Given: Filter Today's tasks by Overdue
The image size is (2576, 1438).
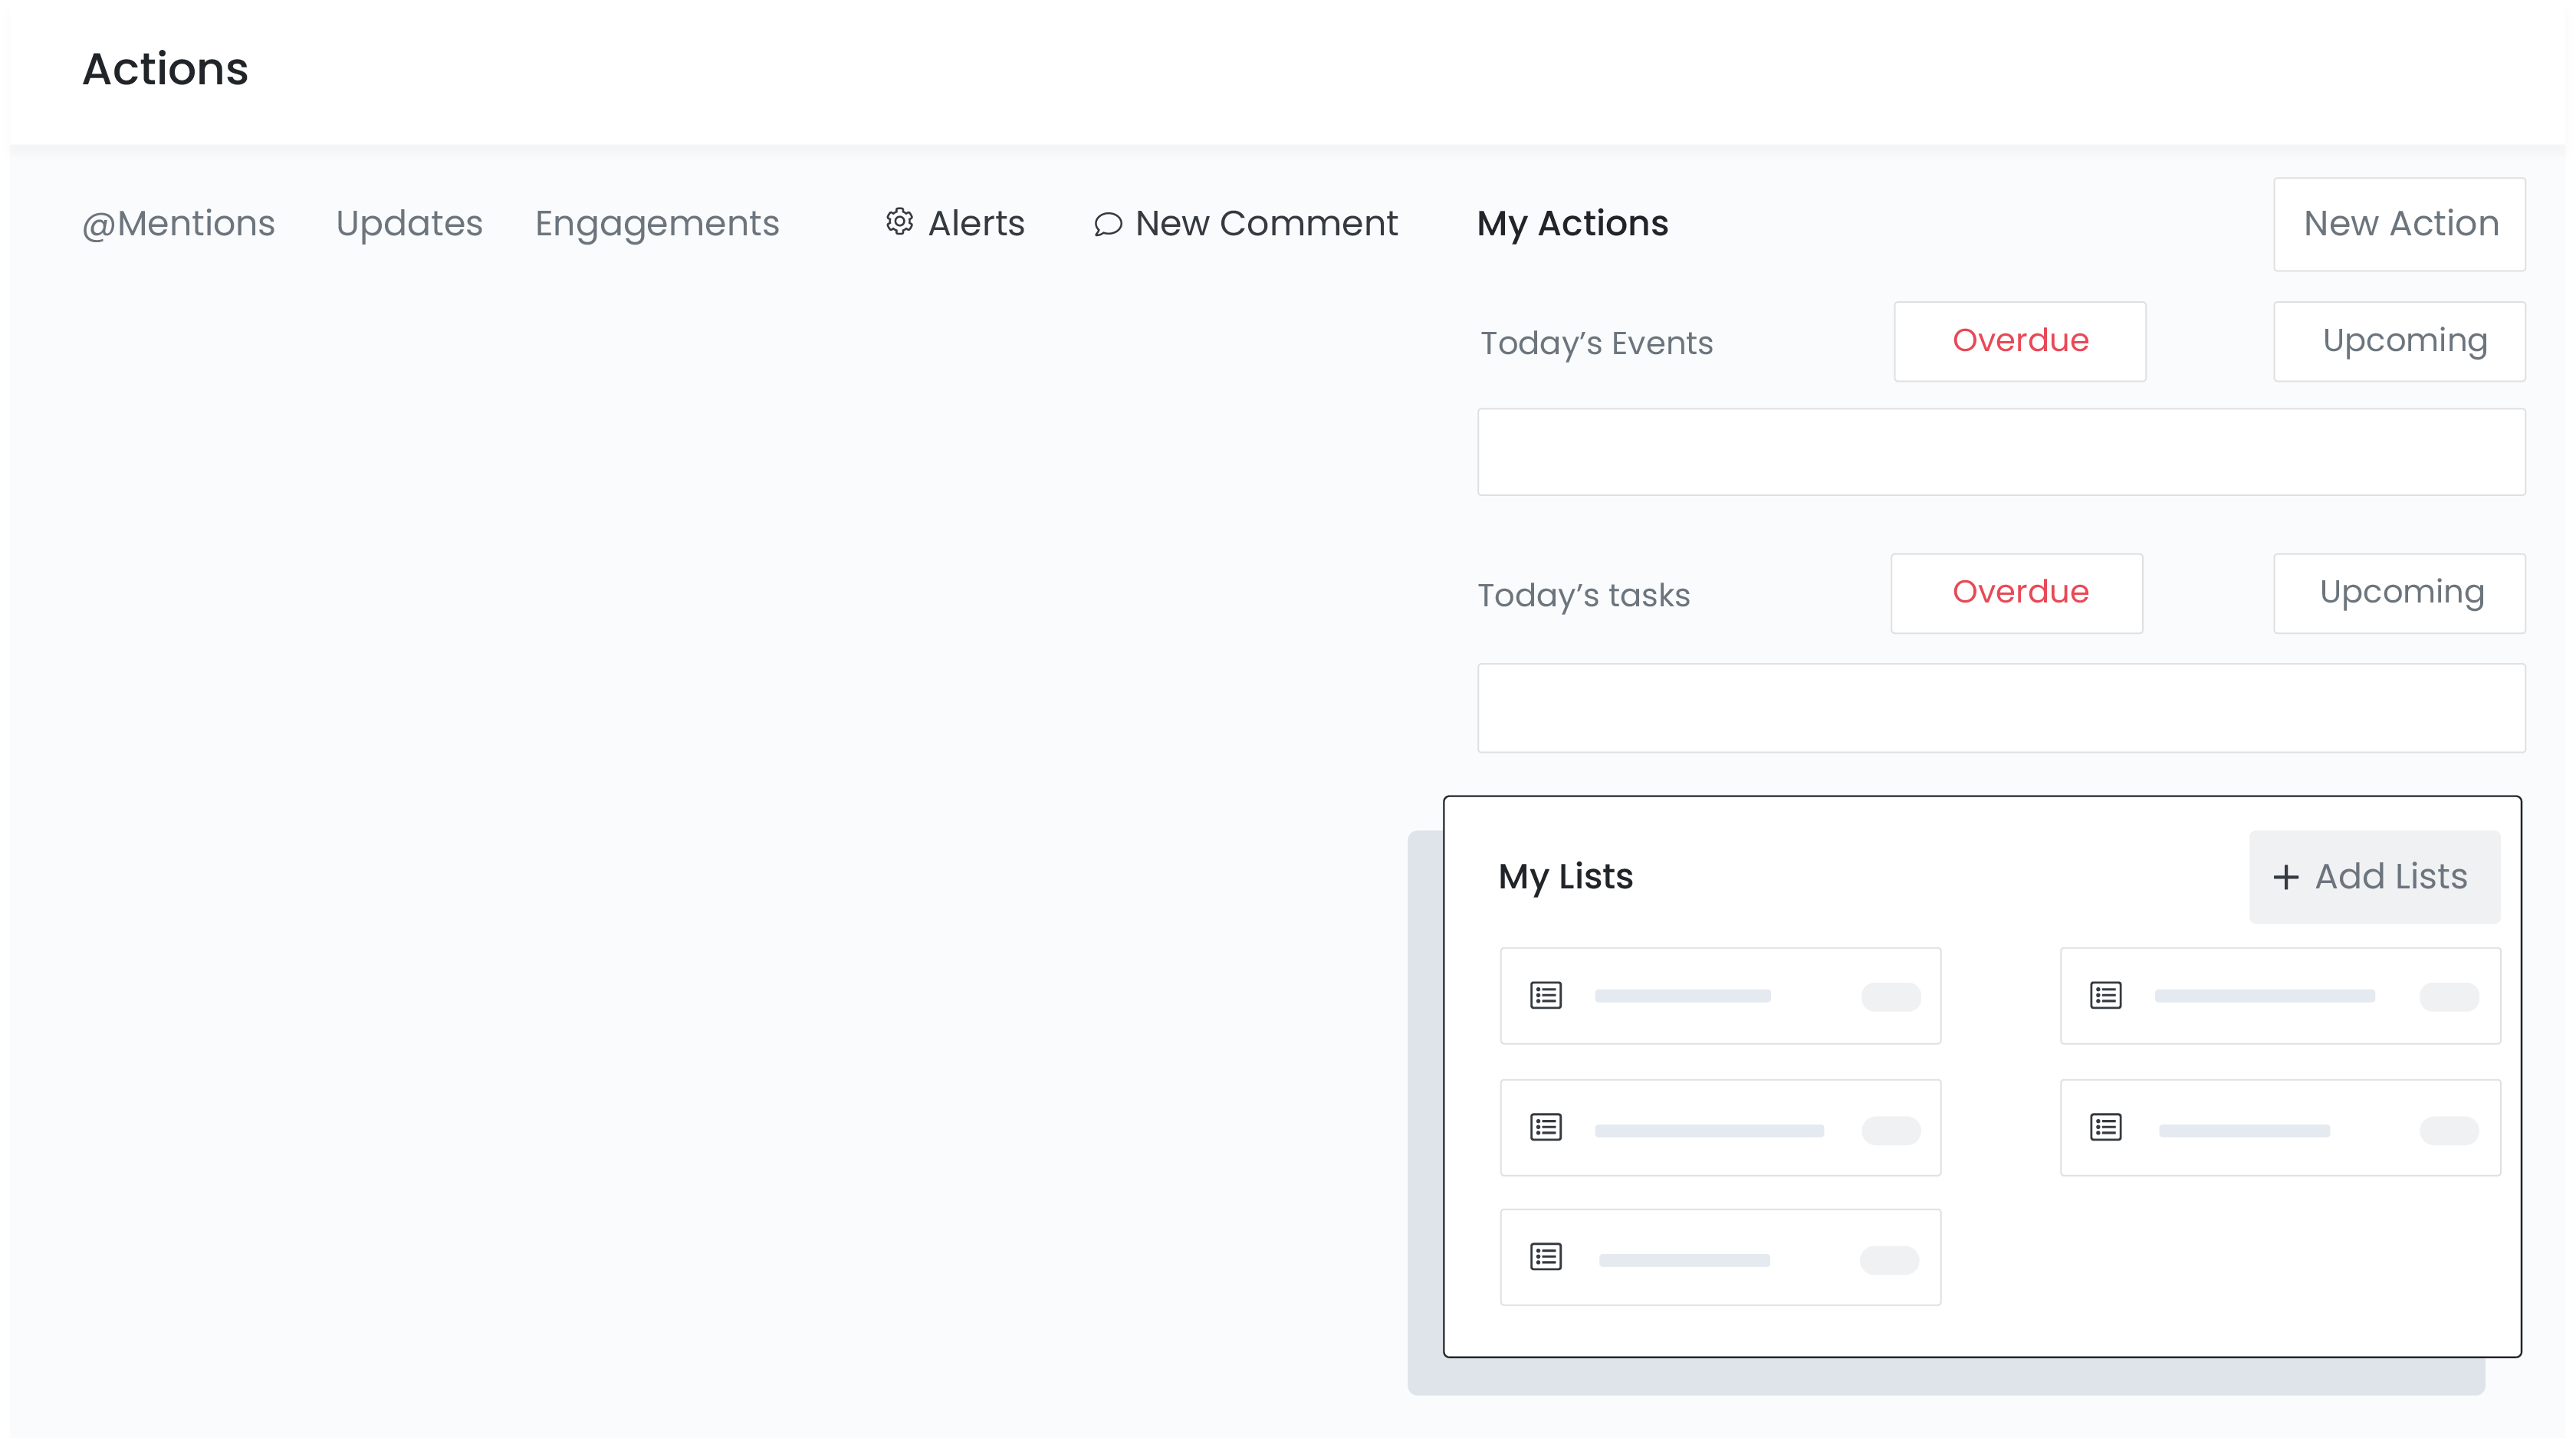Looking at the screenshot, I should click(2016, 593).
